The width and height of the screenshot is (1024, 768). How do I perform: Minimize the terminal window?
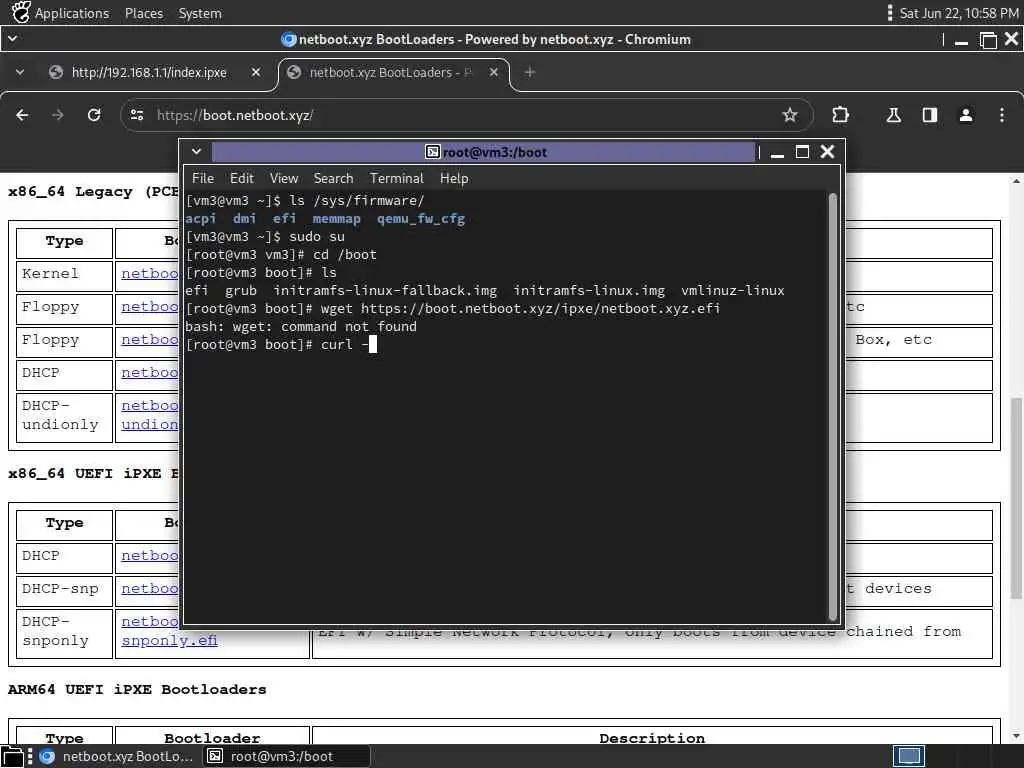pyautogui.click(x=777, y=153)
